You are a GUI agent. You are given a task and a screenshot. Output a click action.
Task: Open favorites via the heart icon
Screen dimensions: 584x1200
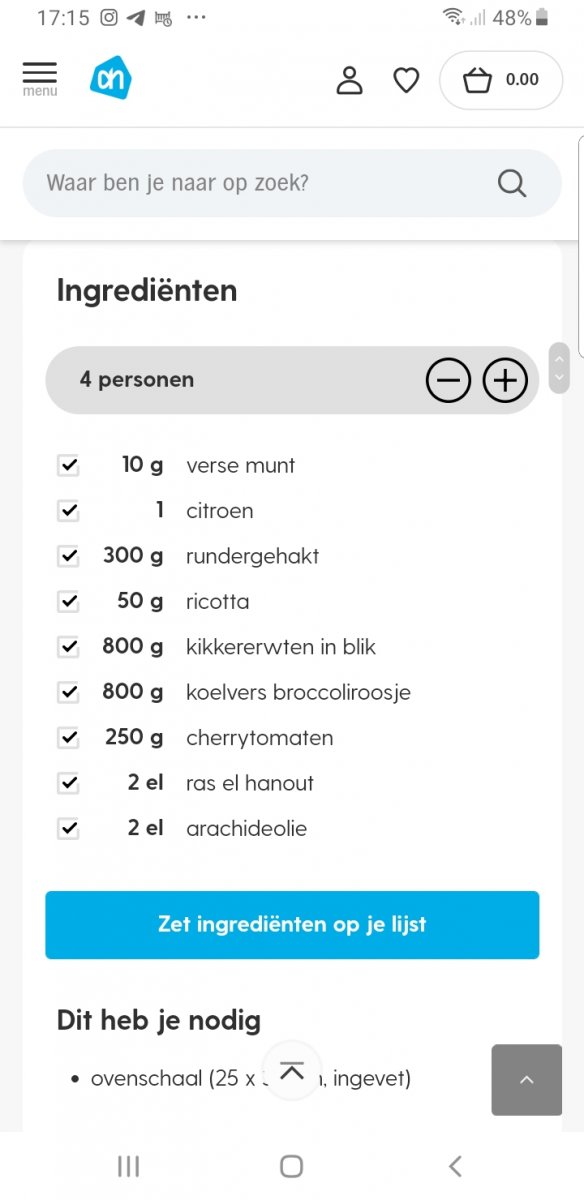click(406, 80)
